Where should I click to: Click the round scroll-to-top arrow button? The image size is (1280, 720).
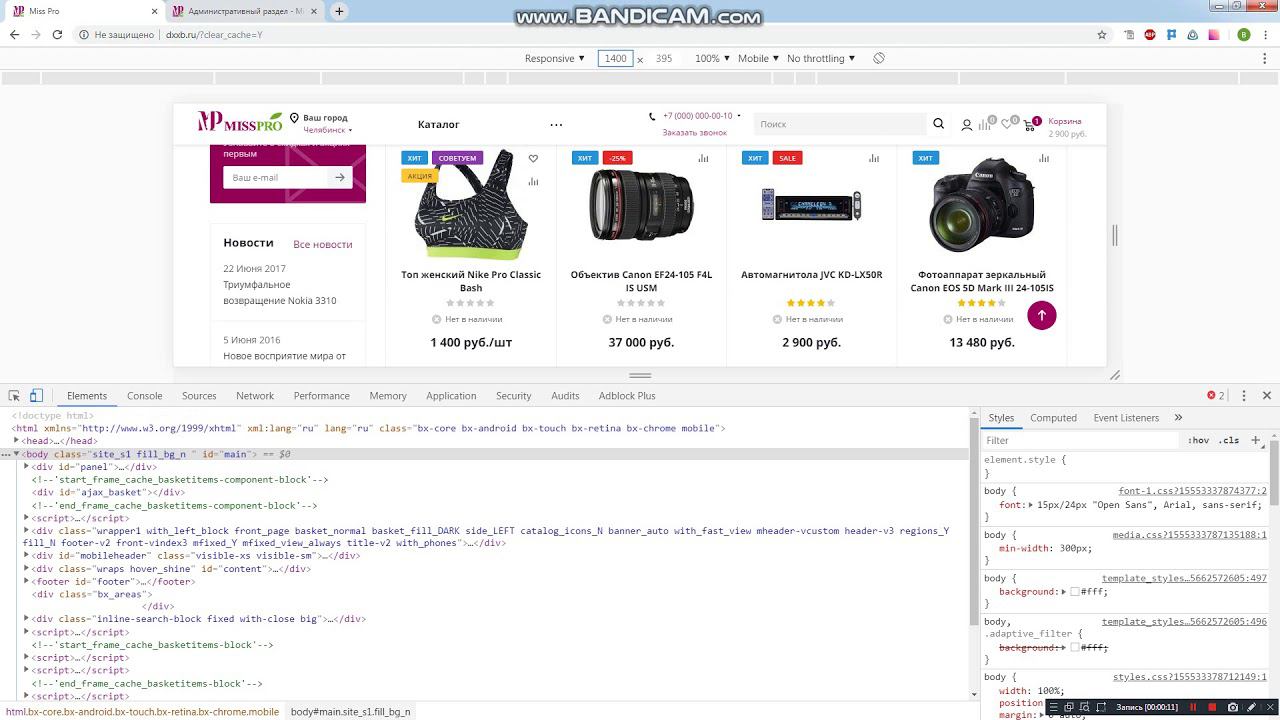click(1041, 315)
